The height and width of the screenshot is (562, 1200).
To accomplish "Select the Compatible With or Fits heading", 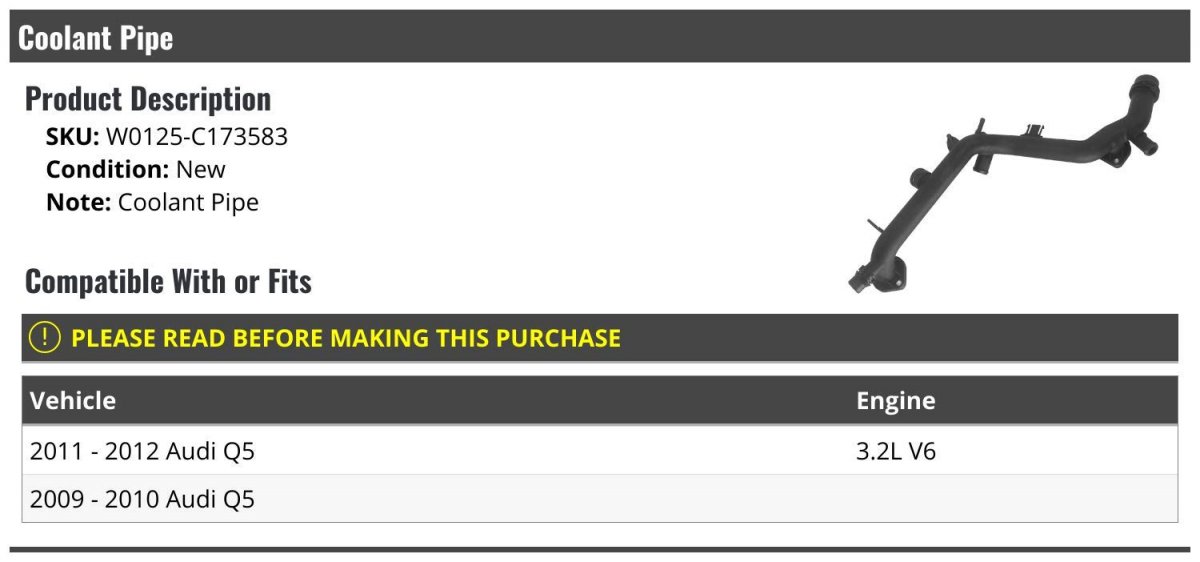I will pos(168,282).
